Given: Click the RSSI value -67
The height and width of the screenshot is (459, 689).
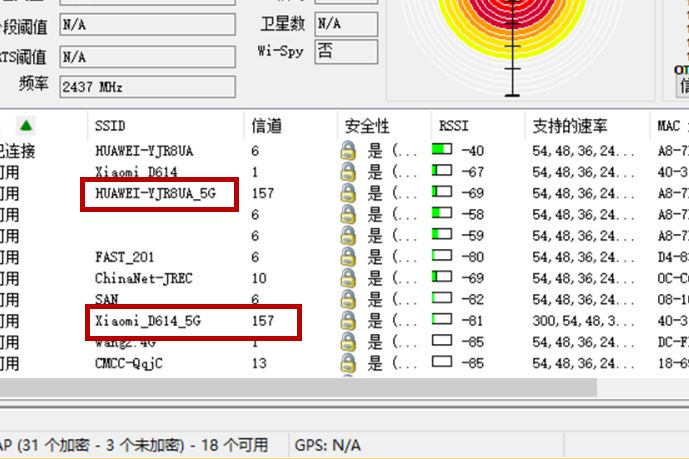Looking at the screenshot, I should (x=473, y=172).
